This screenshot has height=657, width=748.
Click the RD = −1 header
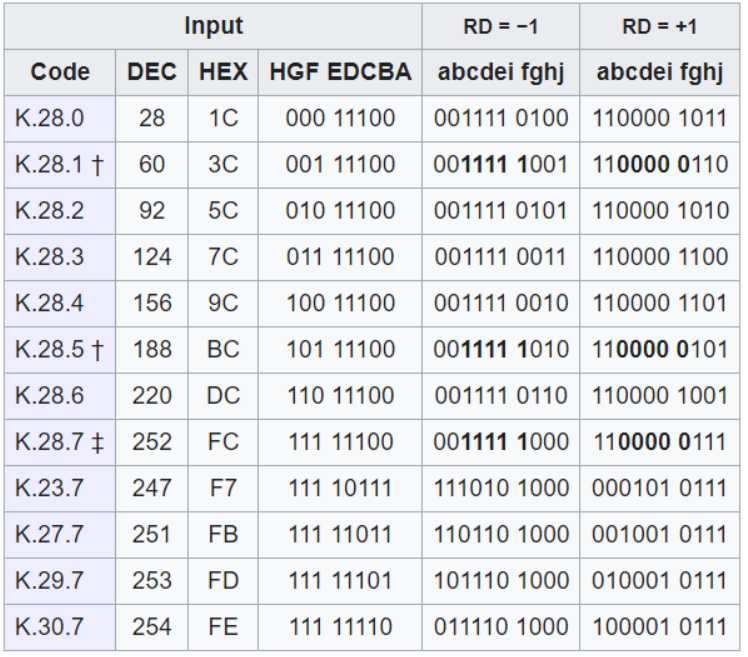click(x=501, y=26)
